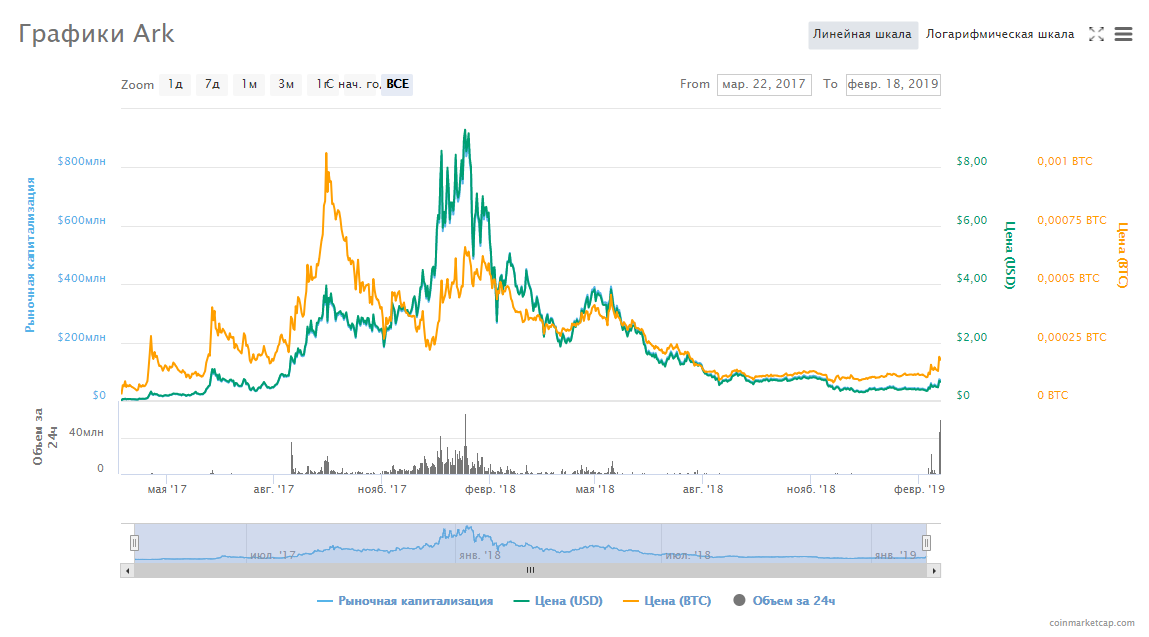Hide the Цена (USD) series
The width and height of the screenshot is (1149, 637).
click(x=558, y=600)
